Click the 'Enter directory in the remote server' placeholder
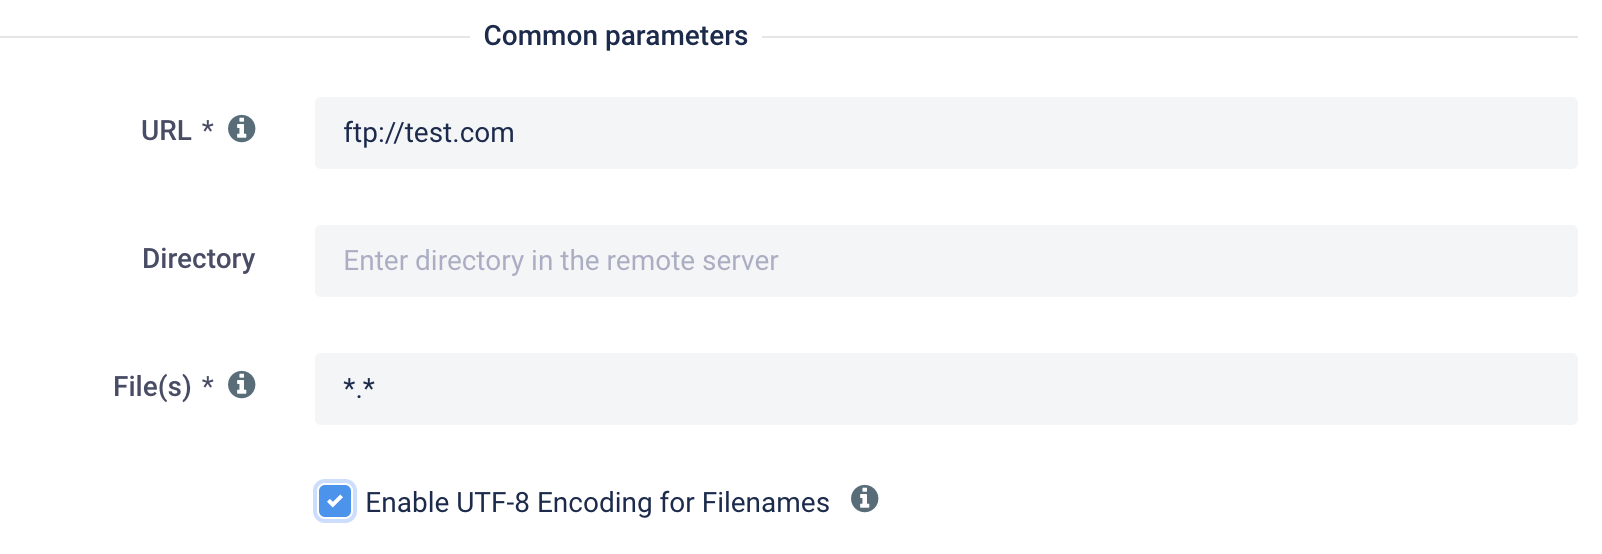 [561, 261]
